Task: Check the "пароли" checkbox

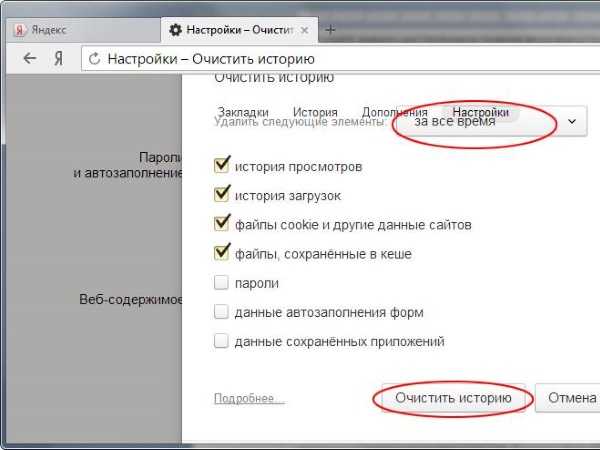Action: click(221, 283)
